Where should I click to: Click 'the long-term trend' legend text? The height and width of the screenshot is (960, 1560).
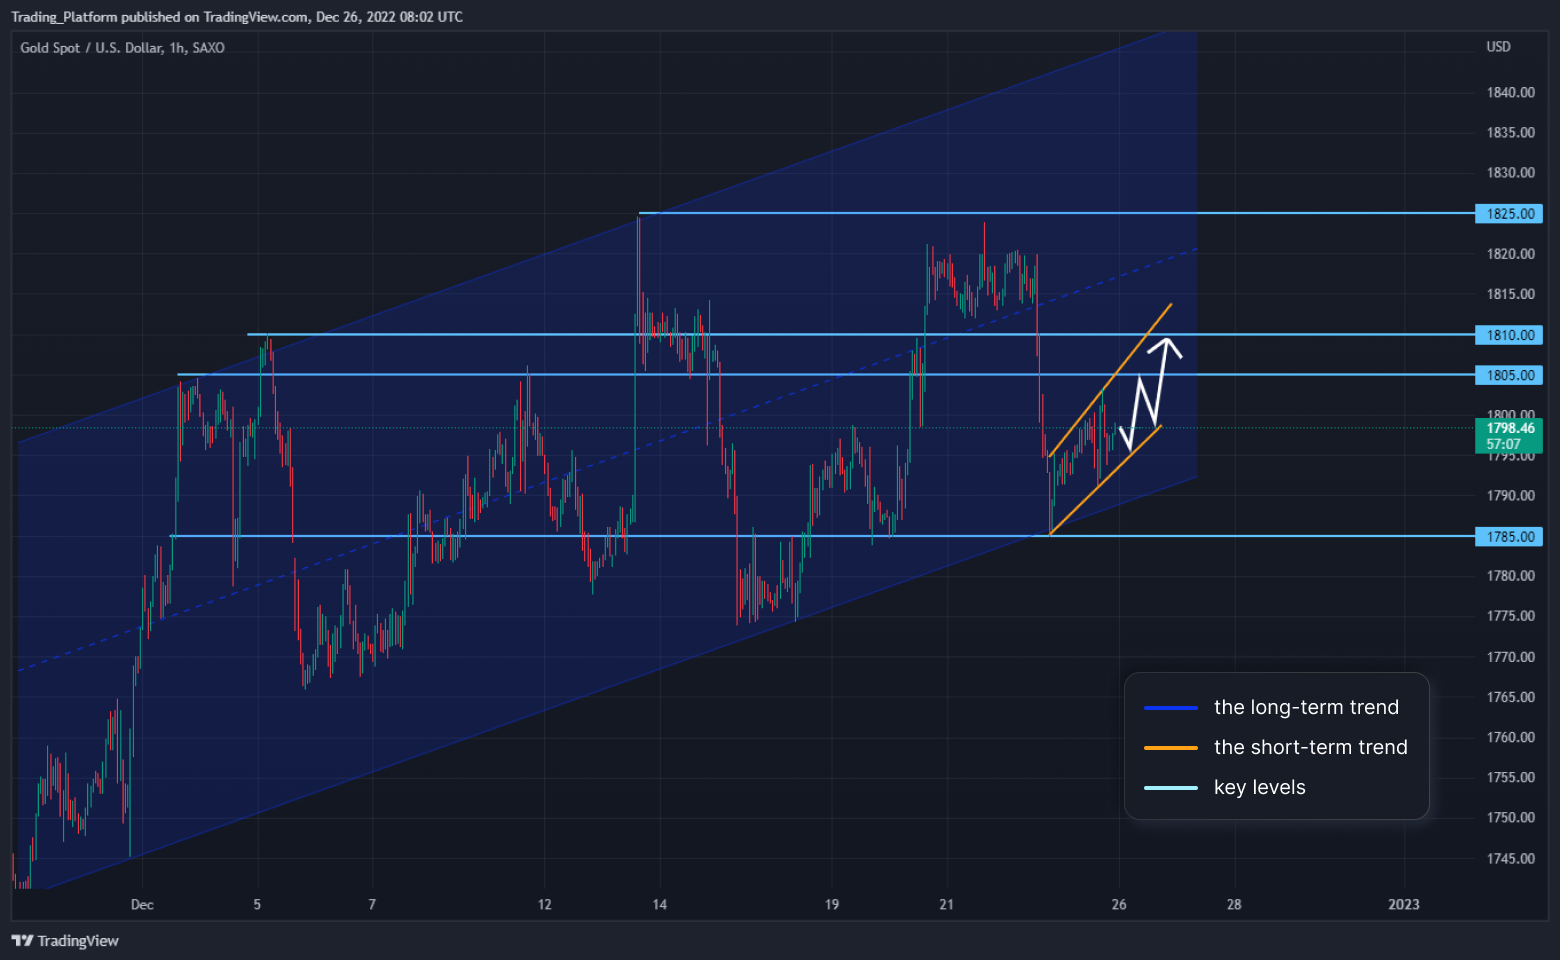[1306, 707]
